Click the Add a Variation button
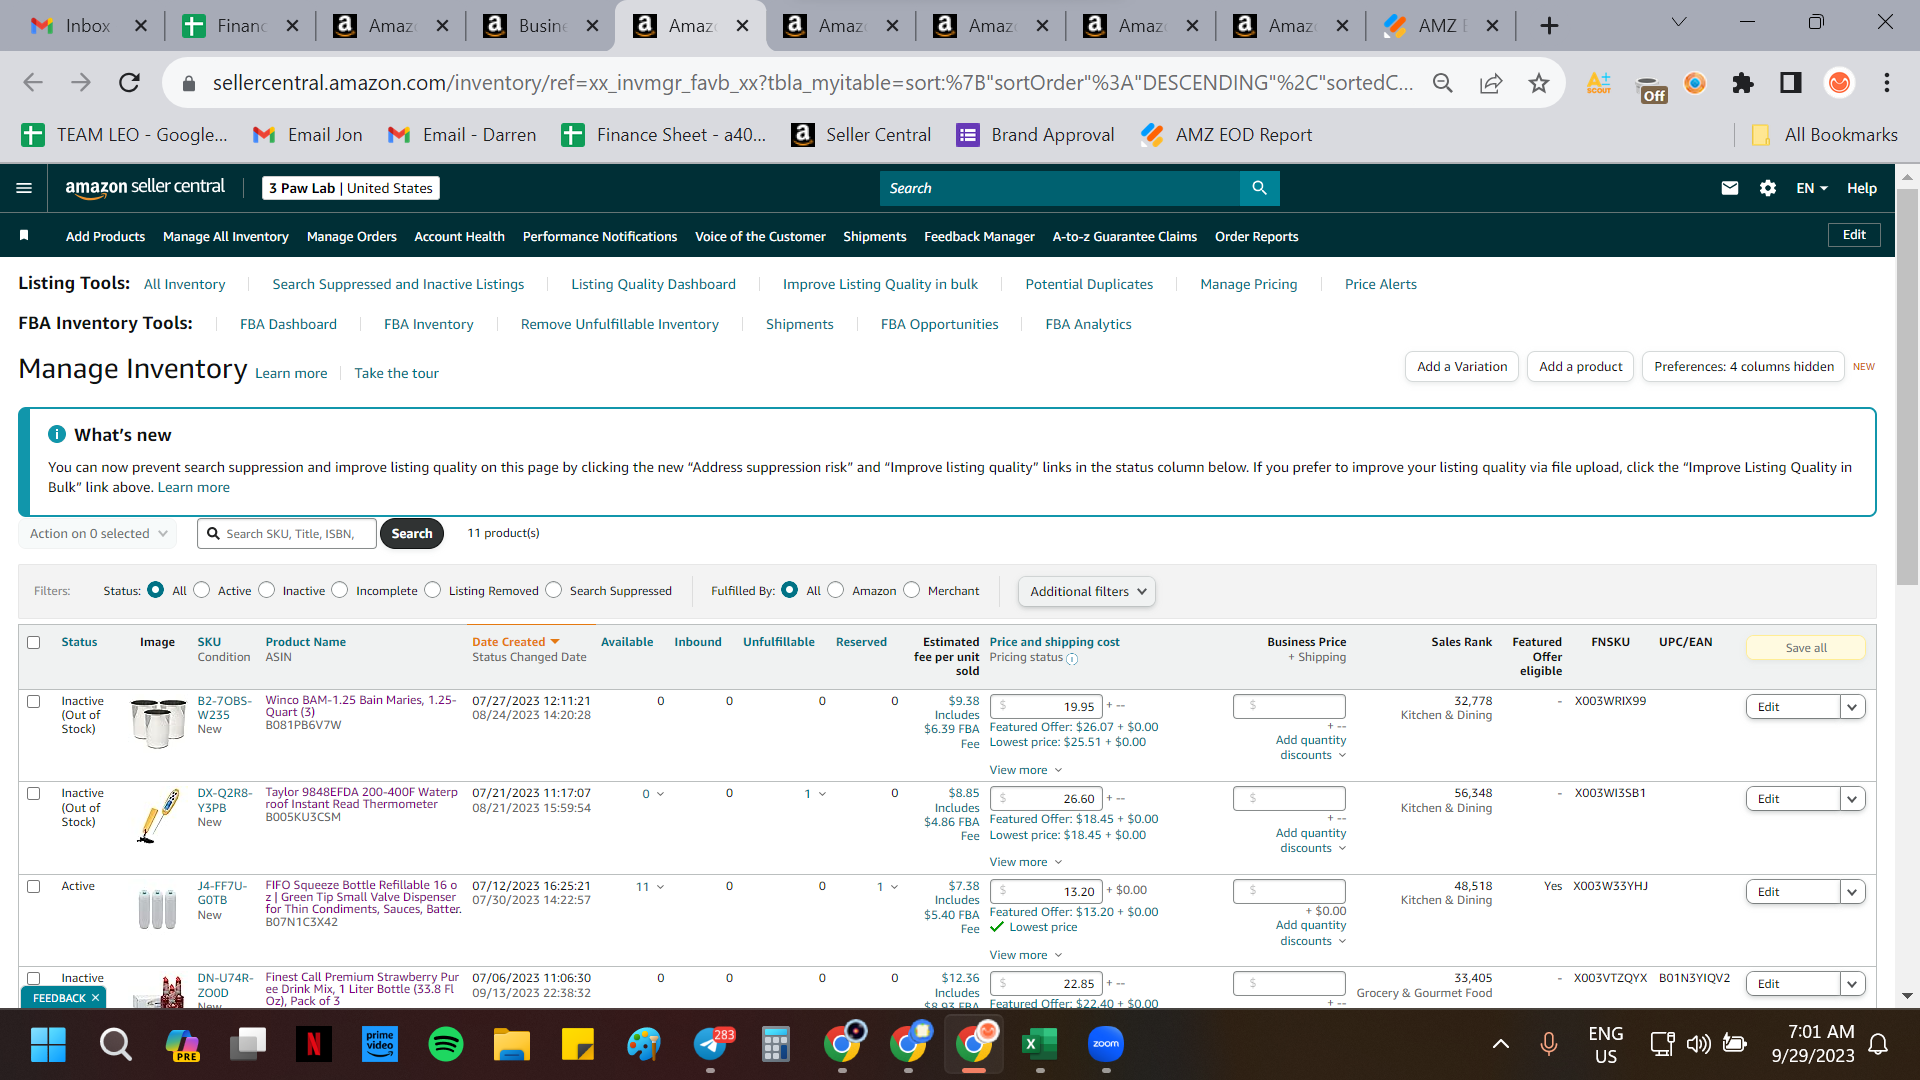This screenshot has width=1920, height=1080. click(1462, 367)
